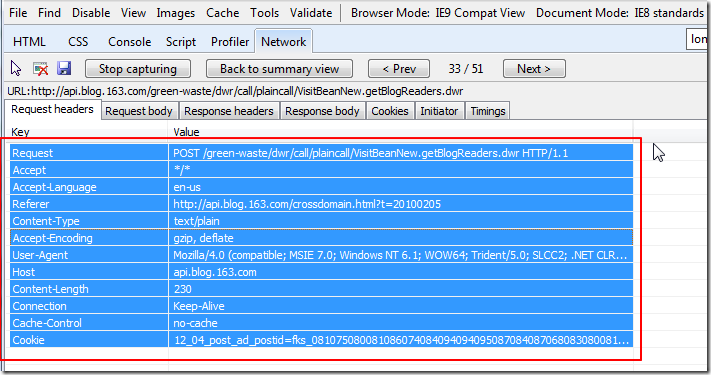Switch to the HTML tab
Screen dimensions: 711x375
coord(29,42)
